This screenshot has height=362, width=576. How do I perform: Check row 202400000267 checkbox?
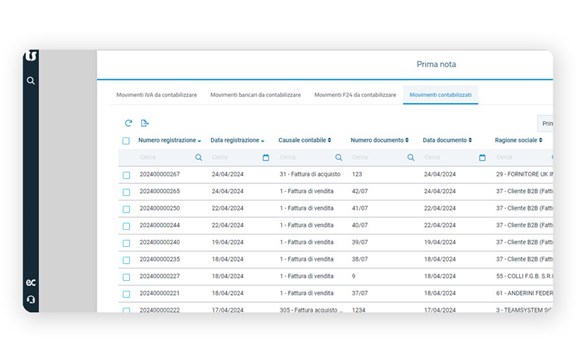126,175
